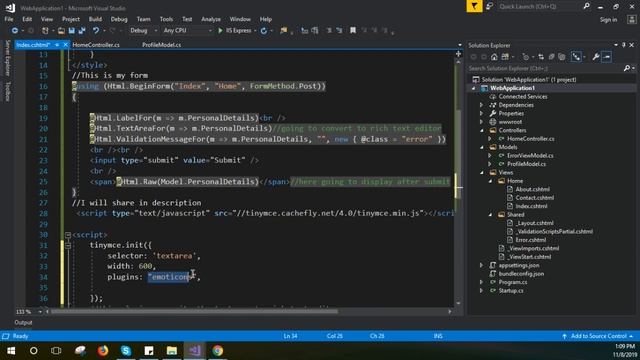640x360 pixels.
Task: Click the Find in Files toolbar icon
Action: pos(284,31)
